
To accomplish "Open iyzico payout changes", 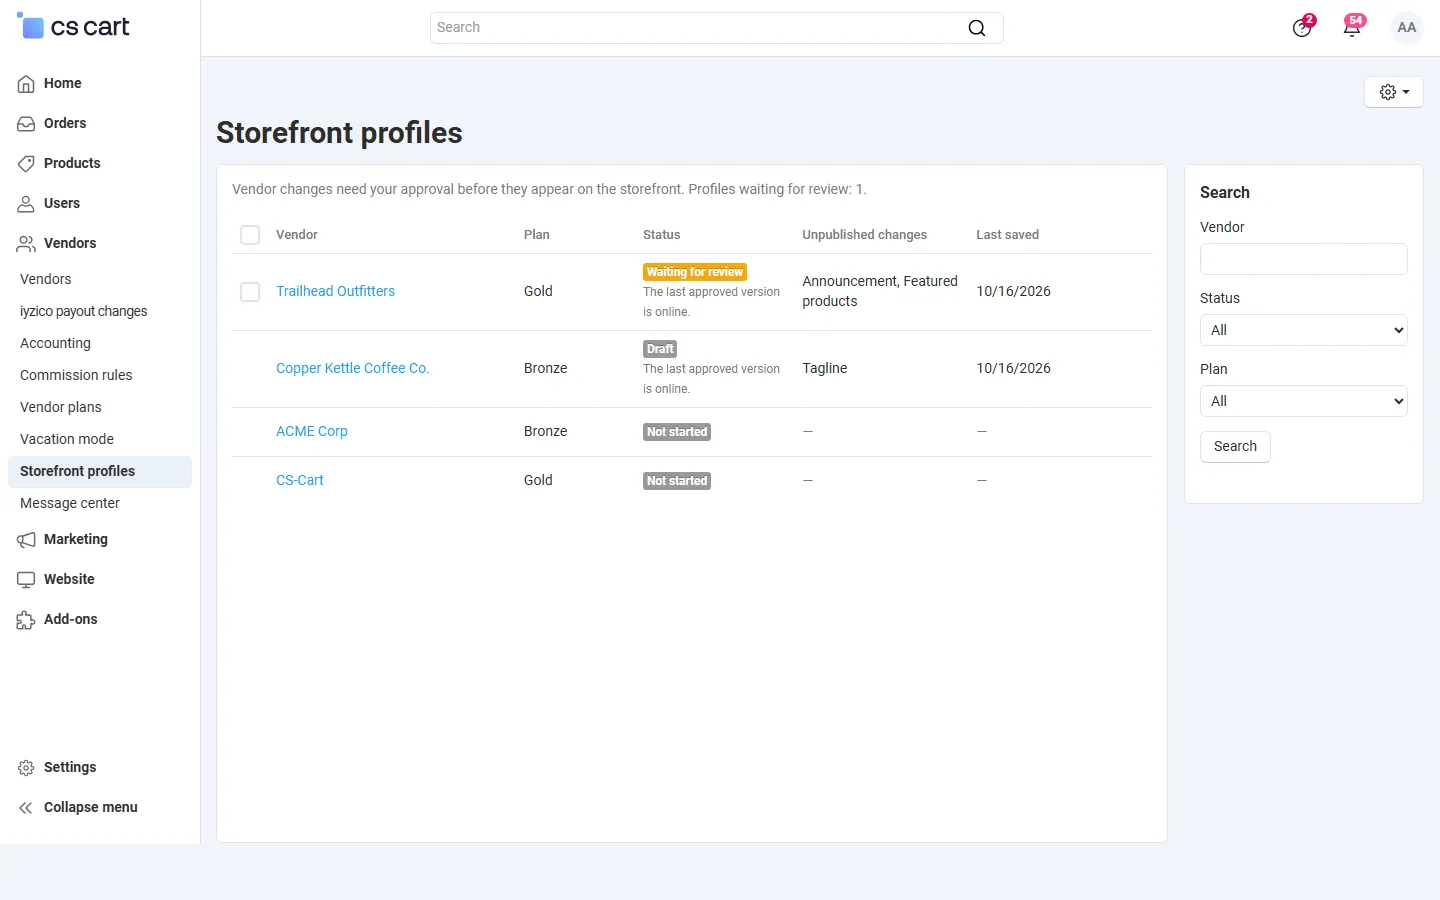I will coord(84,311).
